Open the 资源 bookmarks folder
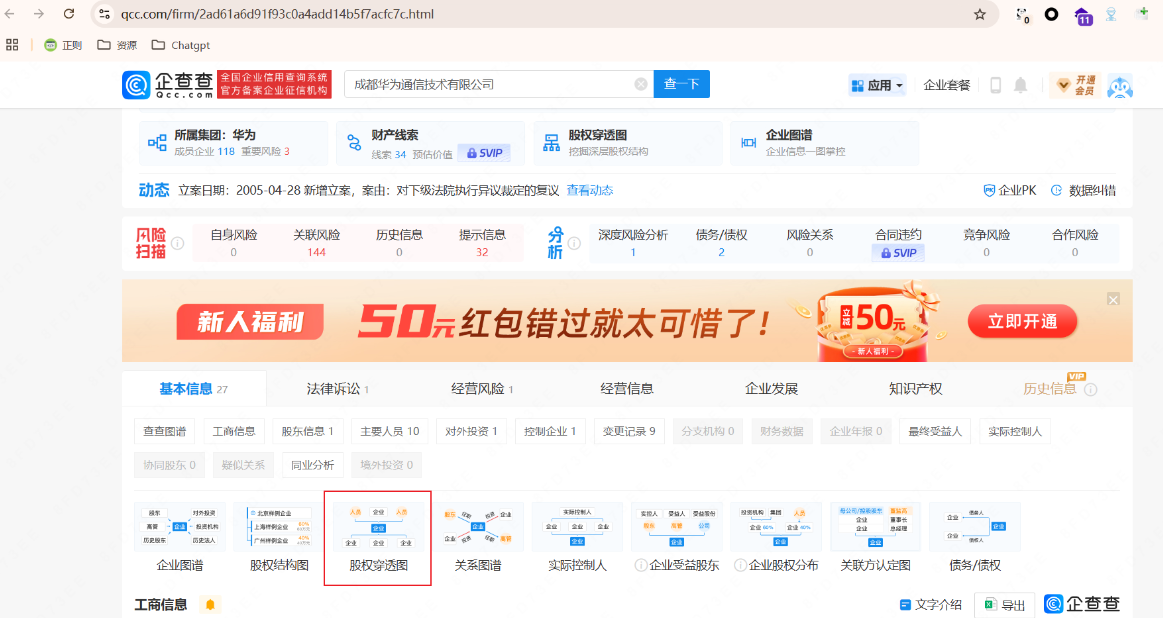Screen dimensions: 1163x618 117,45
